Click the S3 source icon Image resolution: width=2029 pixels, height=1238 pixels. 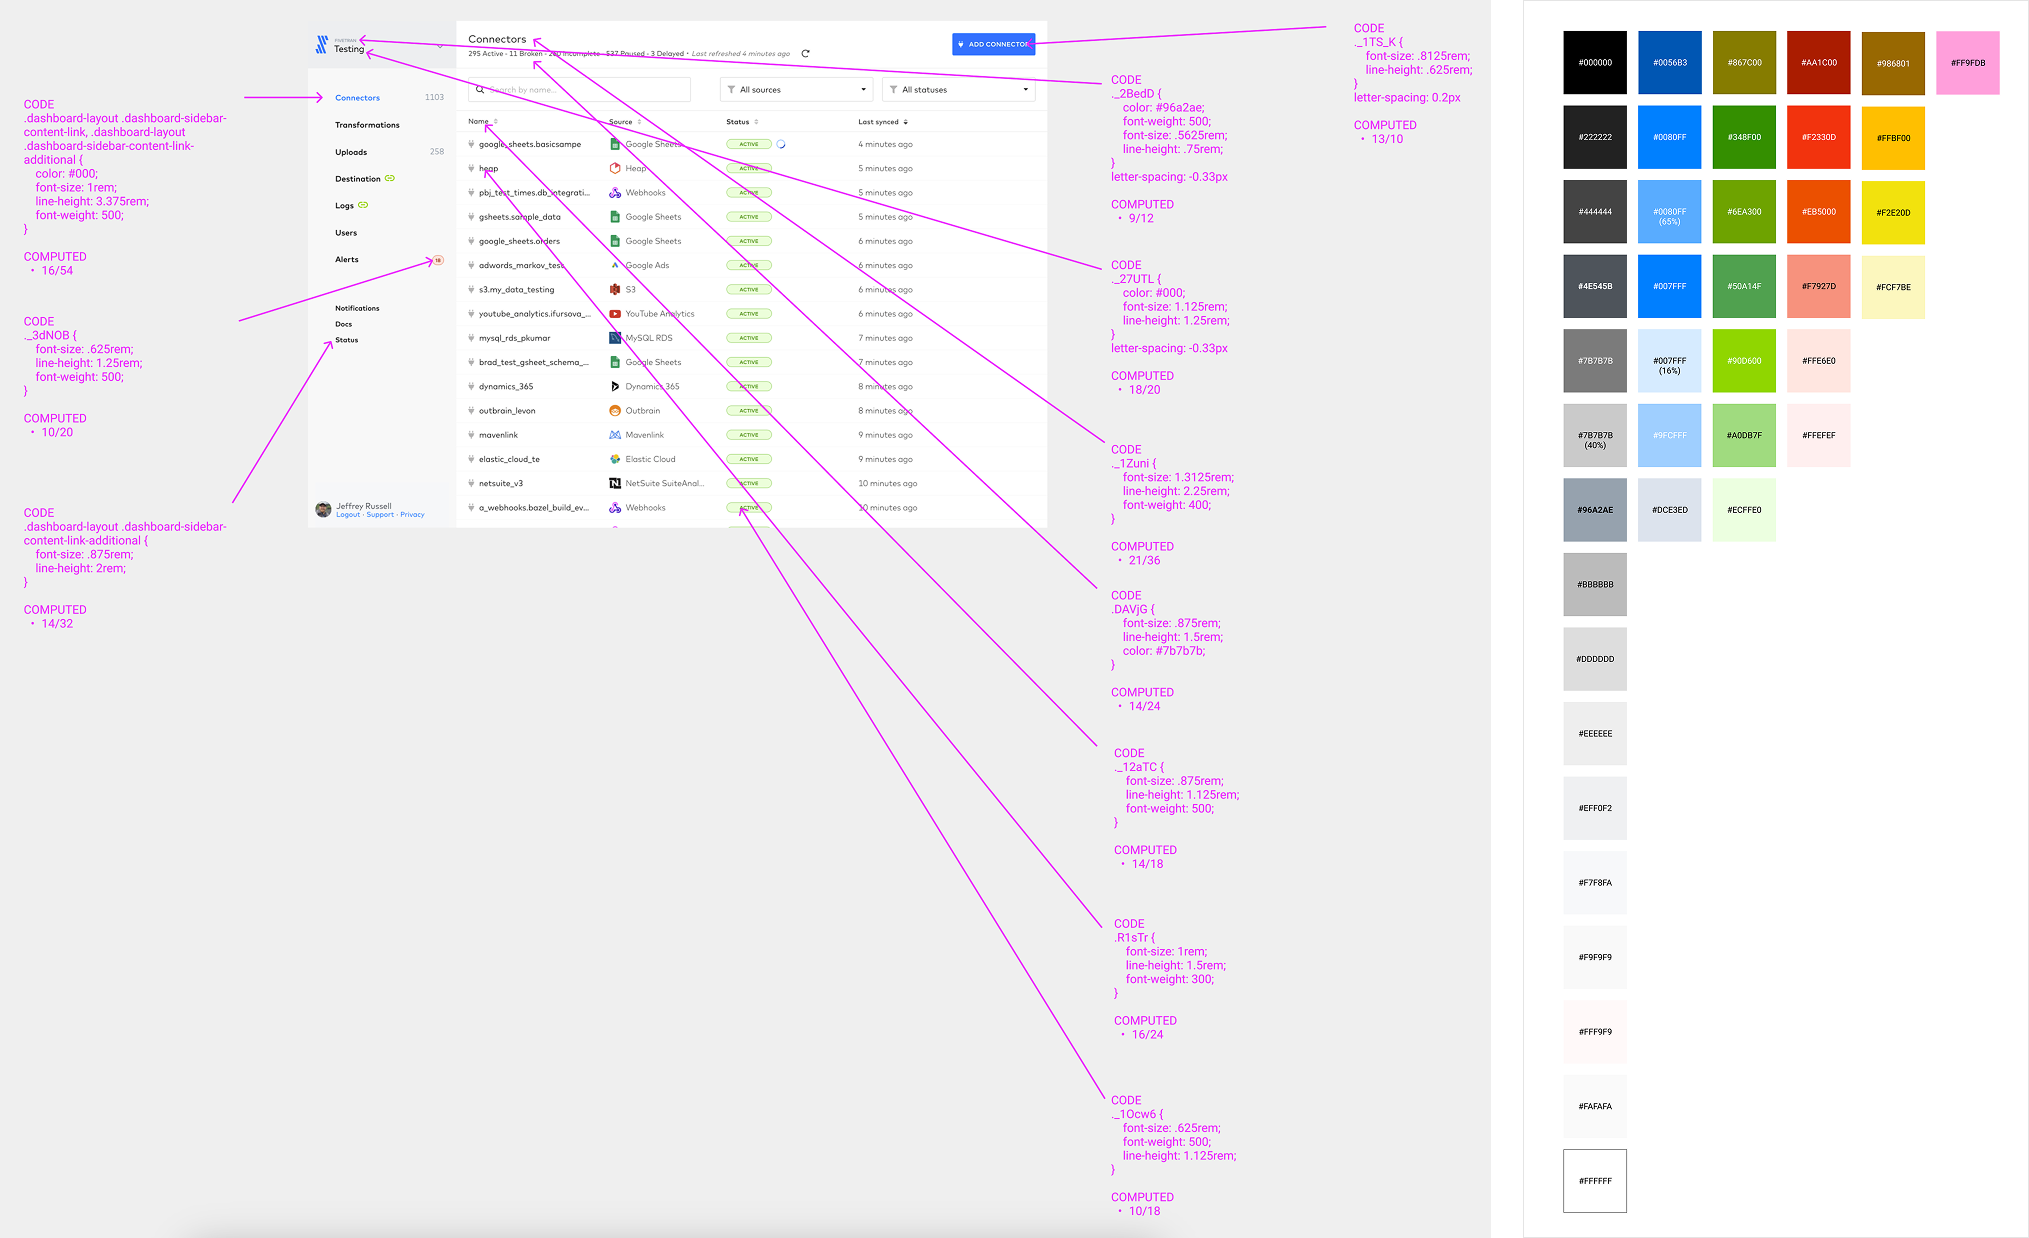pyautogui.click(x=615, y=289)
